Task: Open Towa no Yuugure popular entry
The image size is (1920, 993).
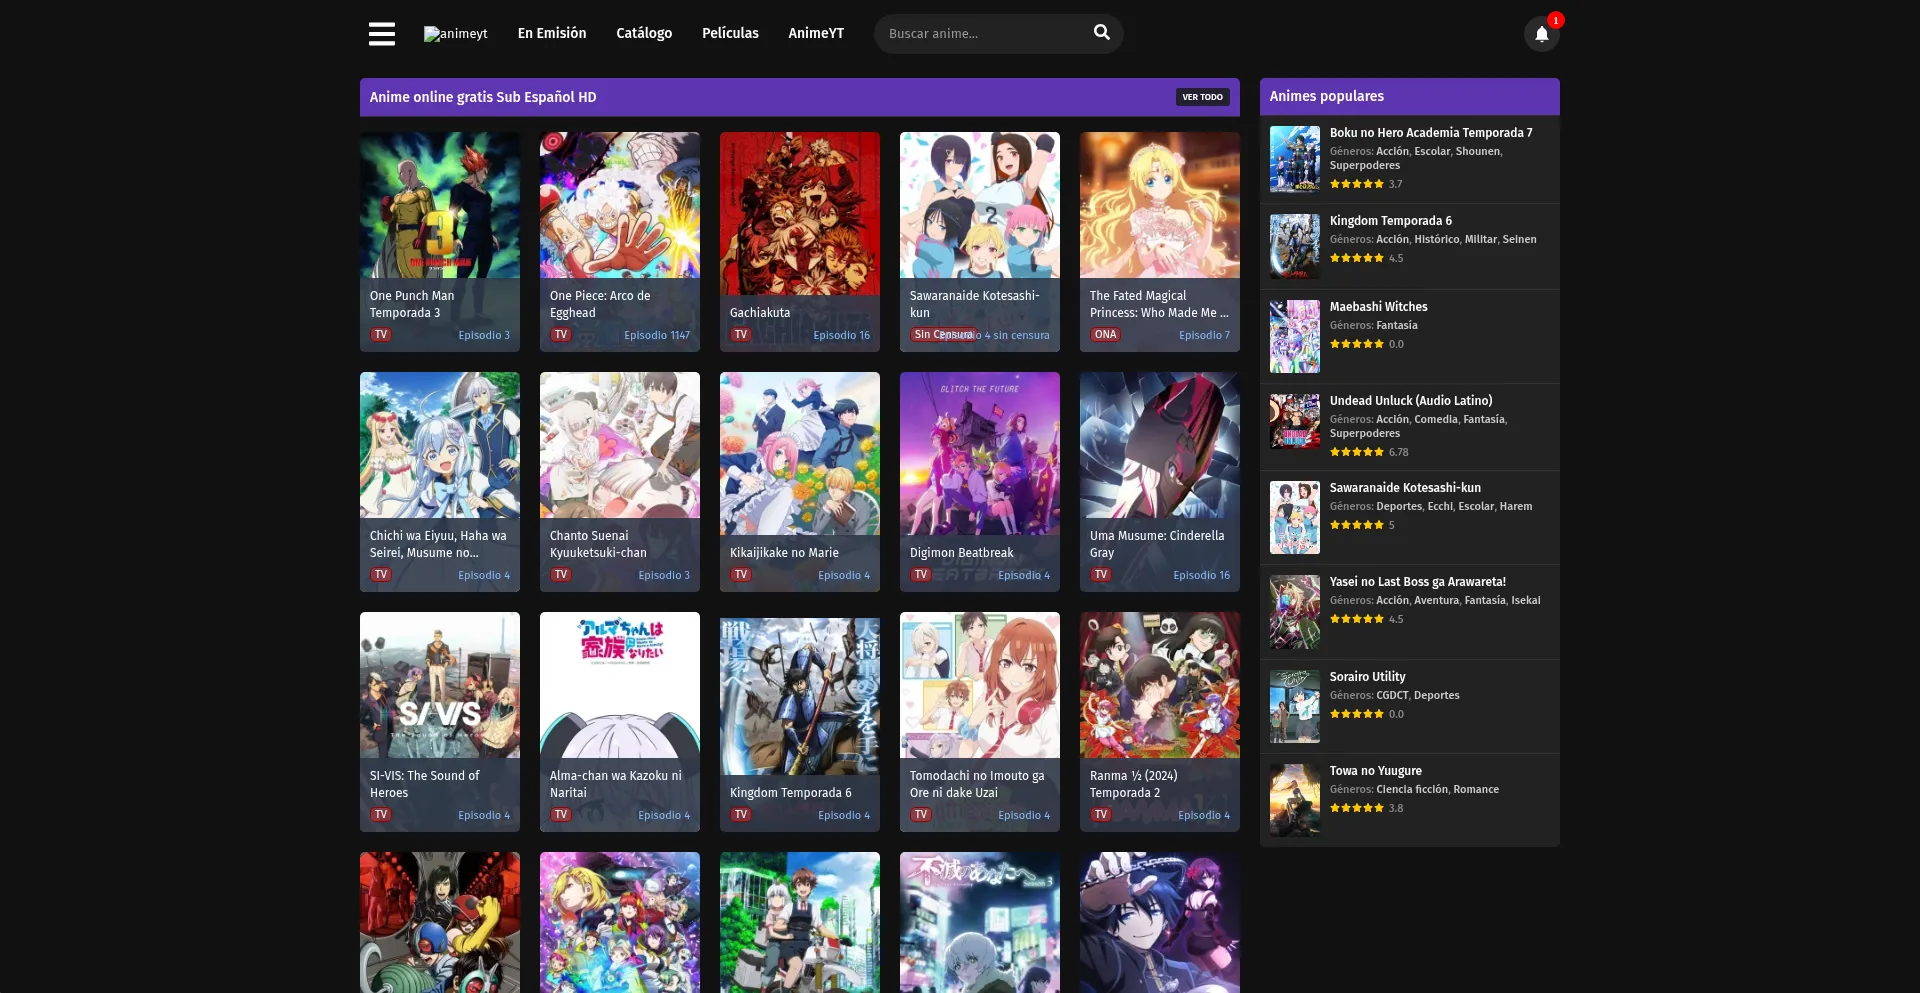Action: coord(1375,771)
